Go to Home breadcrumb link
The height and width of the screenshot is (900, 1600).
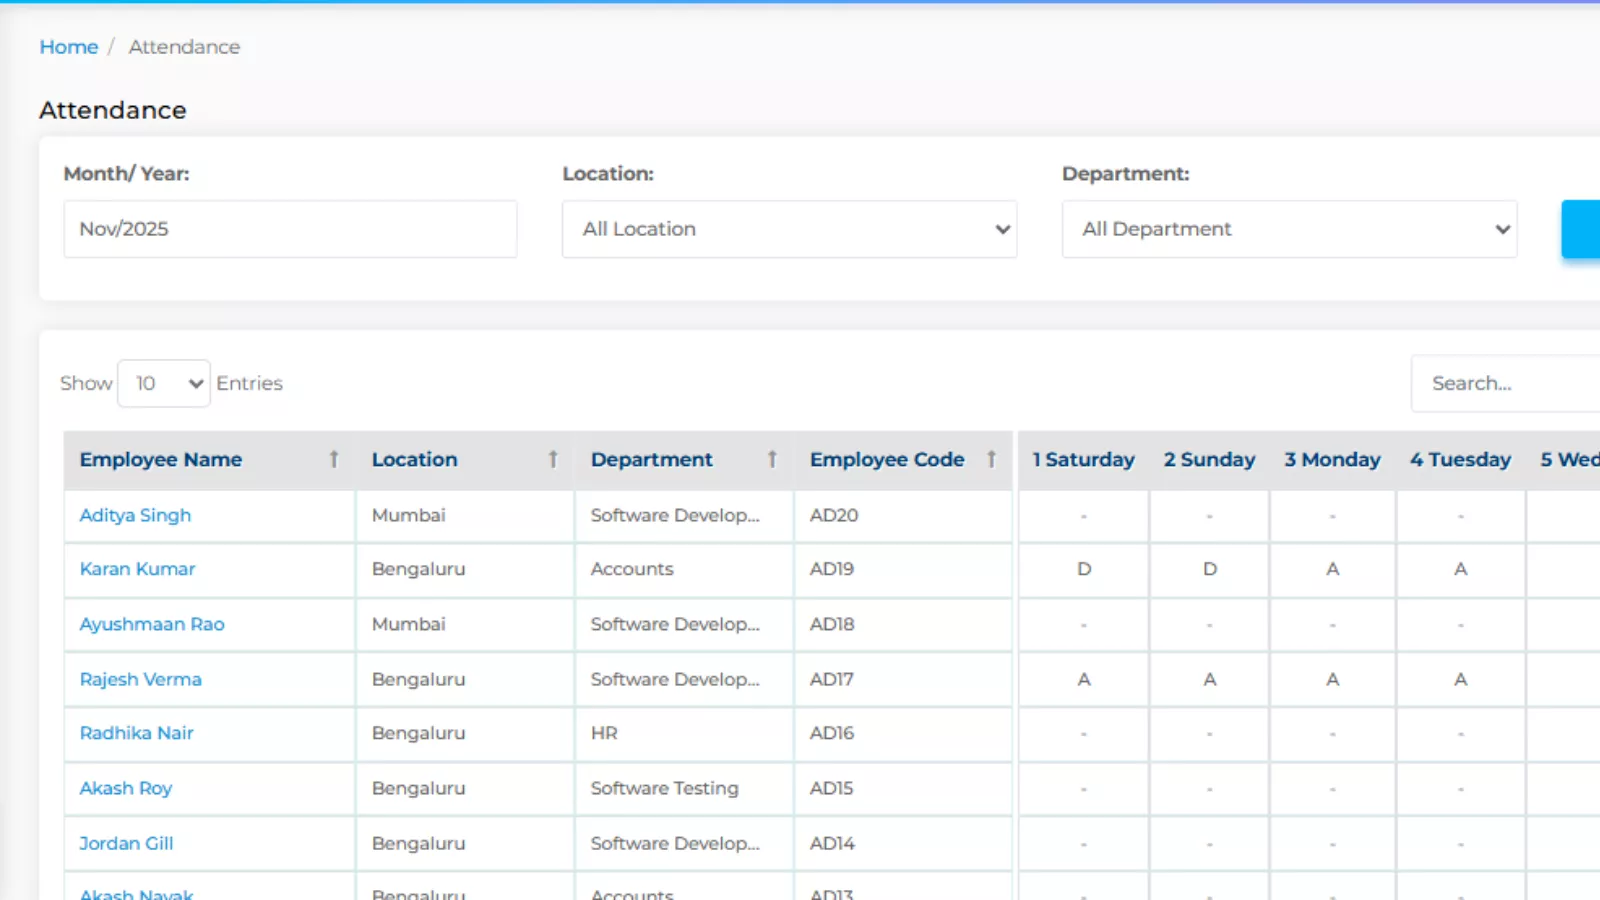coord(69,47)
